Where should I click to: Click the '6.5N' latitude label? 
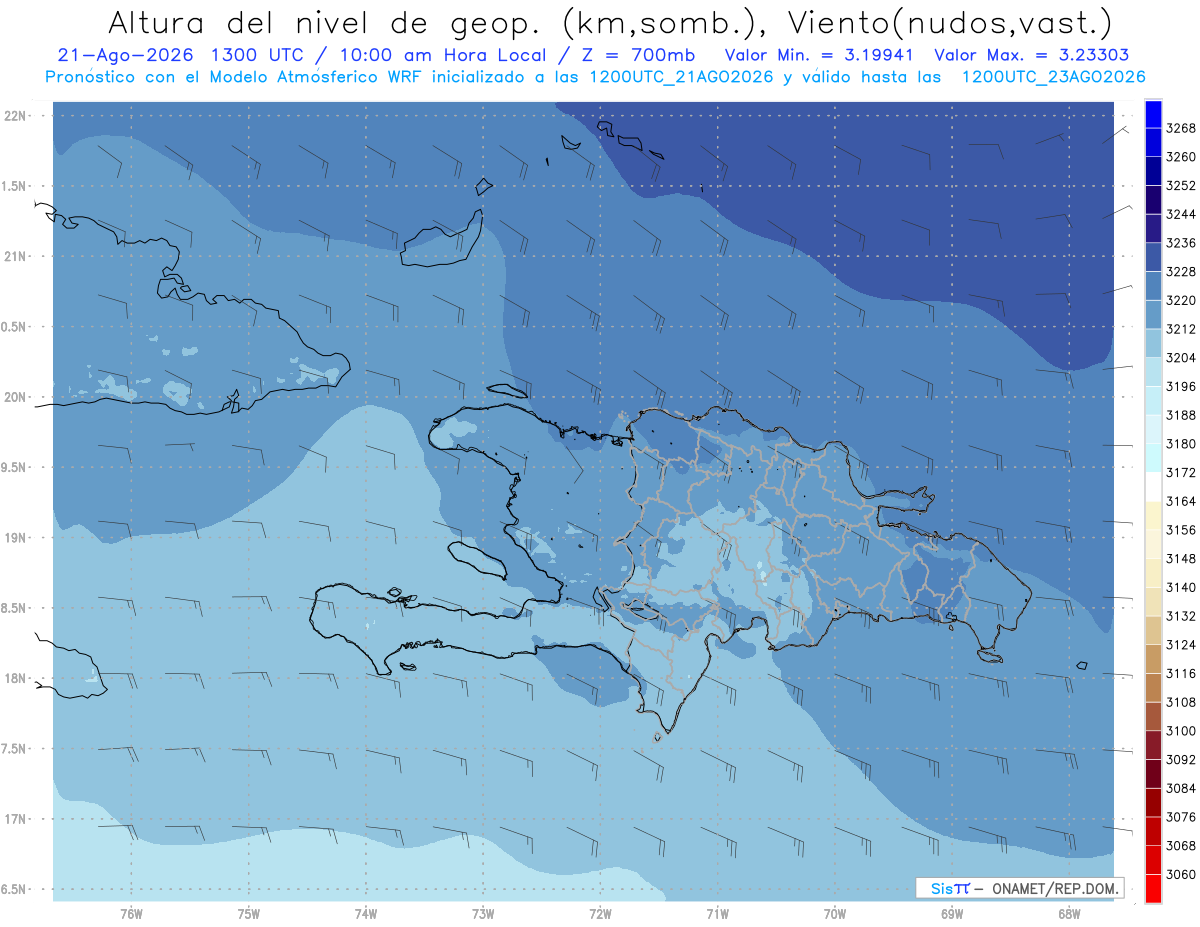(12, 889)
